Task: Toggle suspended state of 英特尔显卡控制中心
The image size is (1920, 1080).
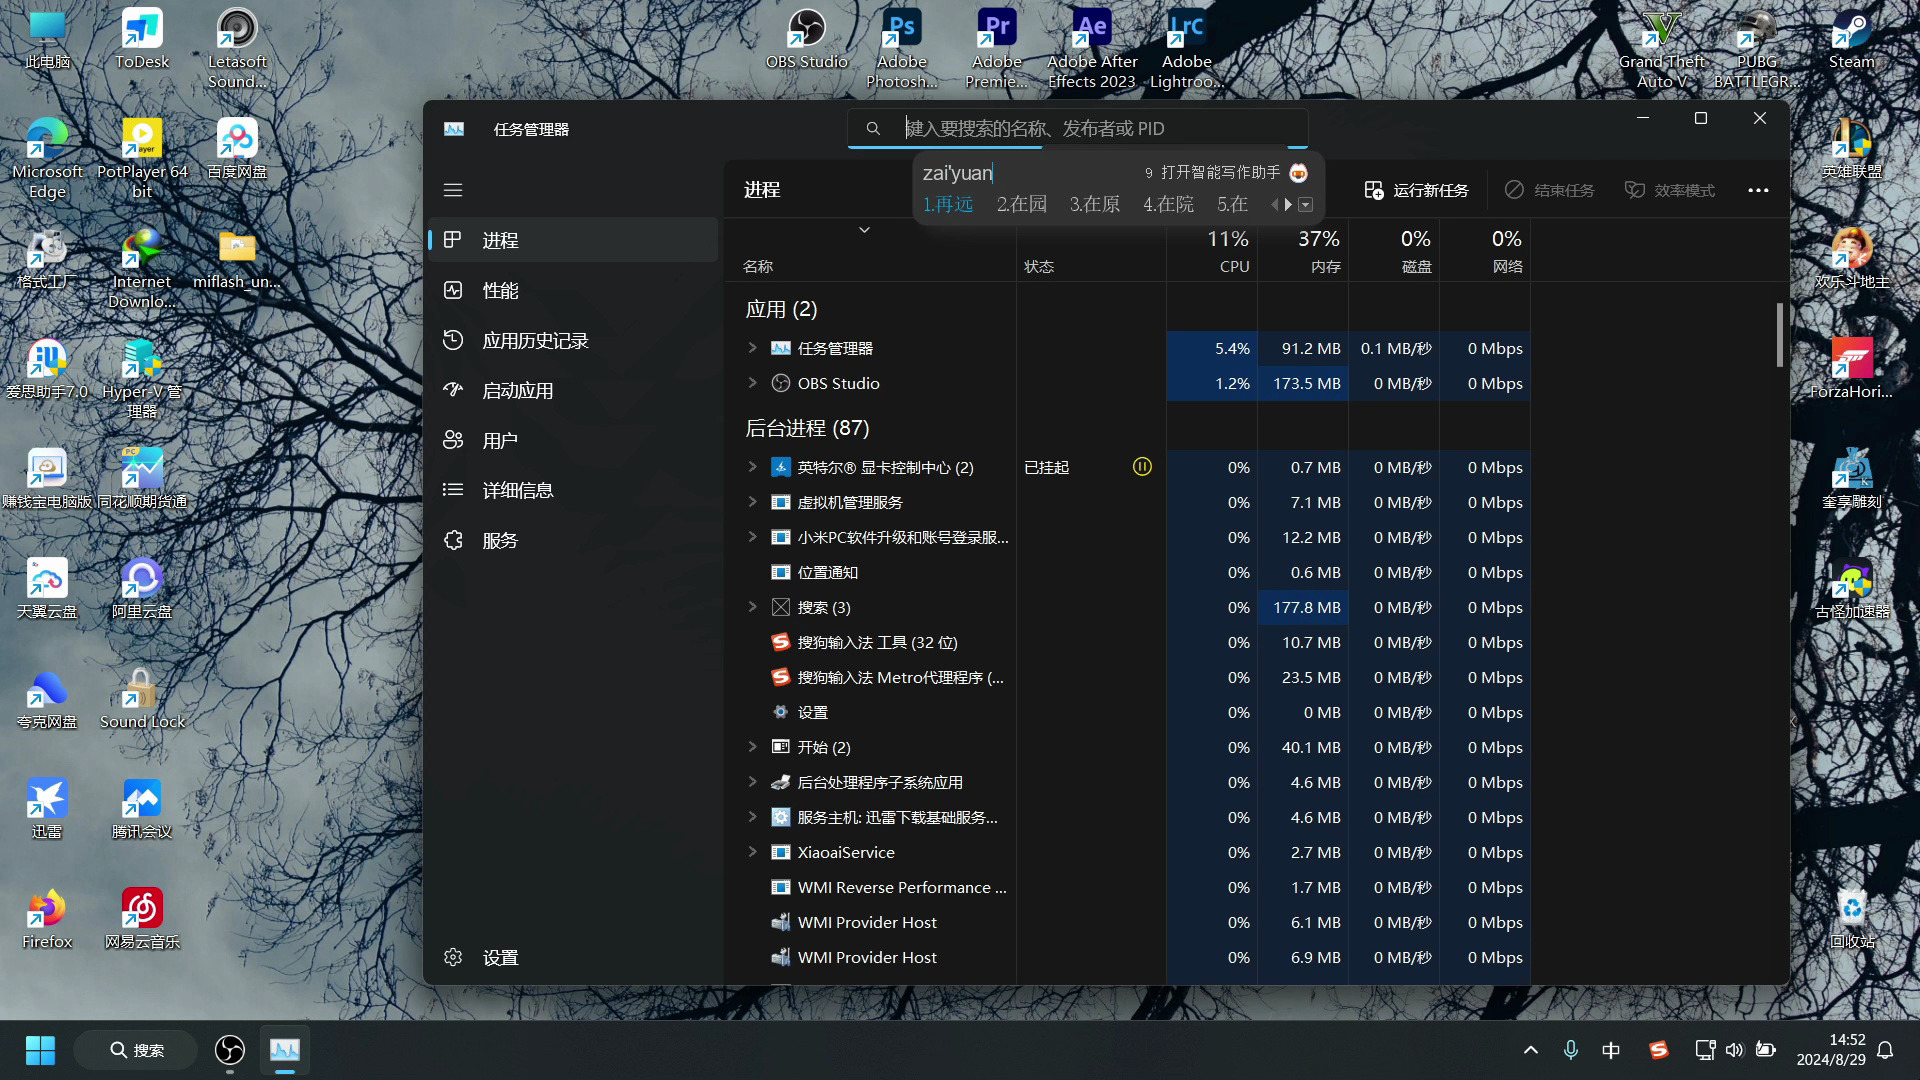Action: [x=1141, y=465]
